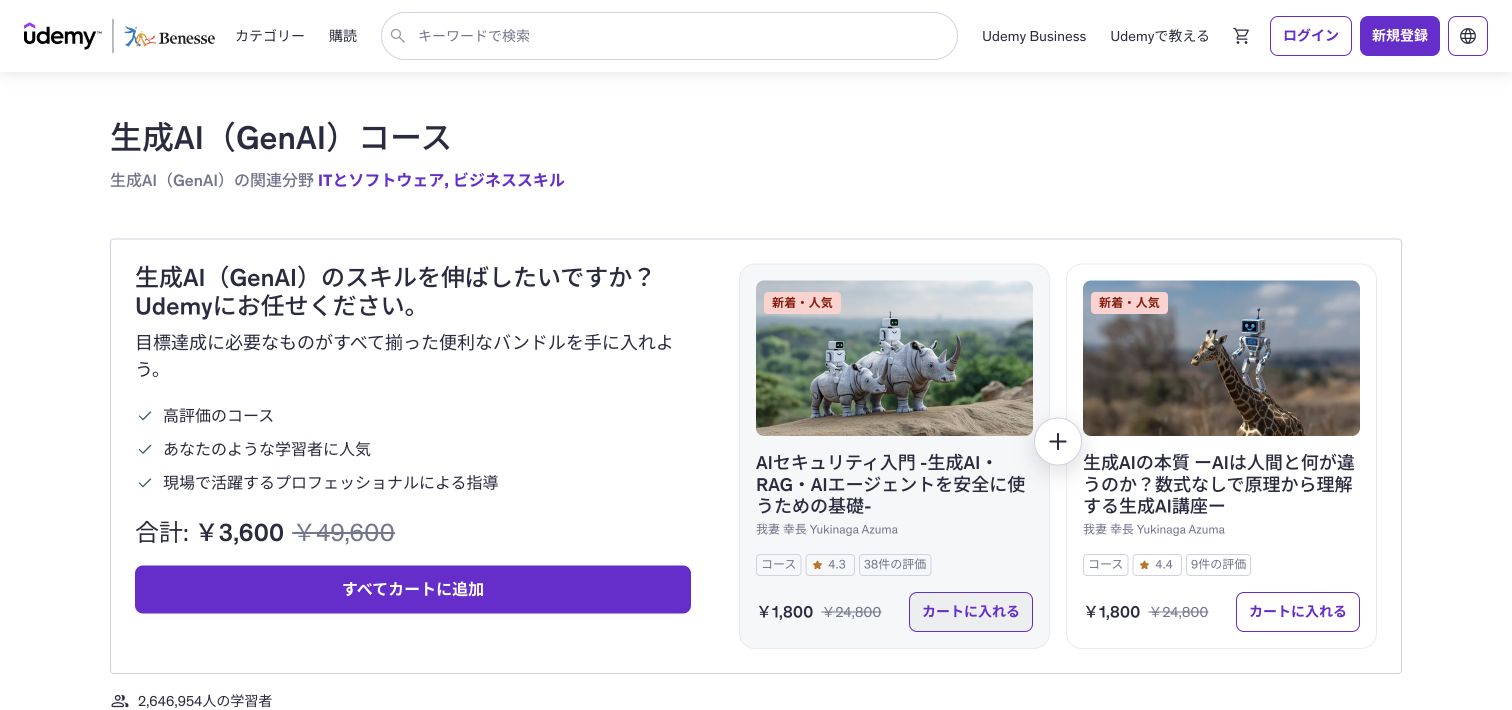
Task: Click the 生成AI（GenAI）コース heading
Action: [281, 138]
